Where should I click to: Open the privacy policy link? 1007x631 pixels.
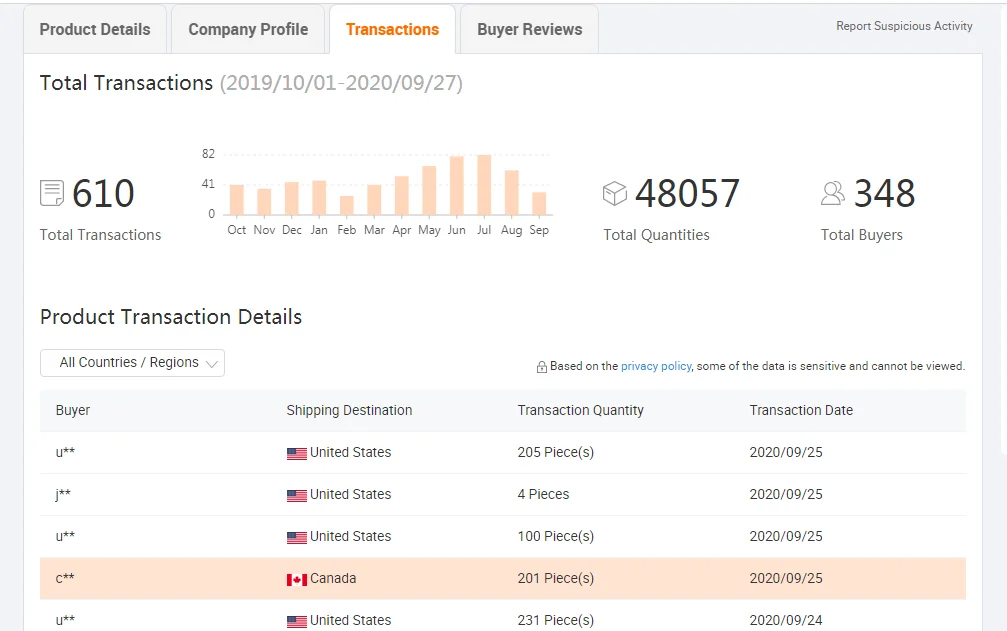point(656,366)
